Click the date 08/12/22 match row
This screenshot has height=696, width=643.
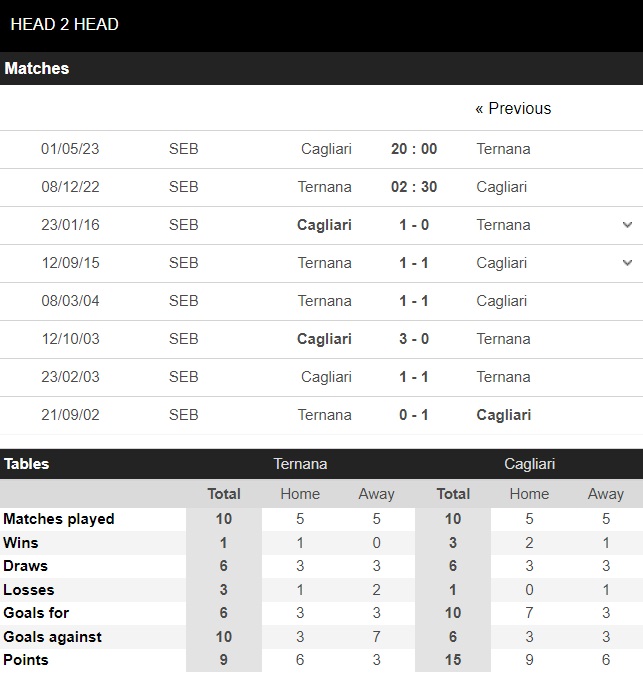click(x=70, y=187)
